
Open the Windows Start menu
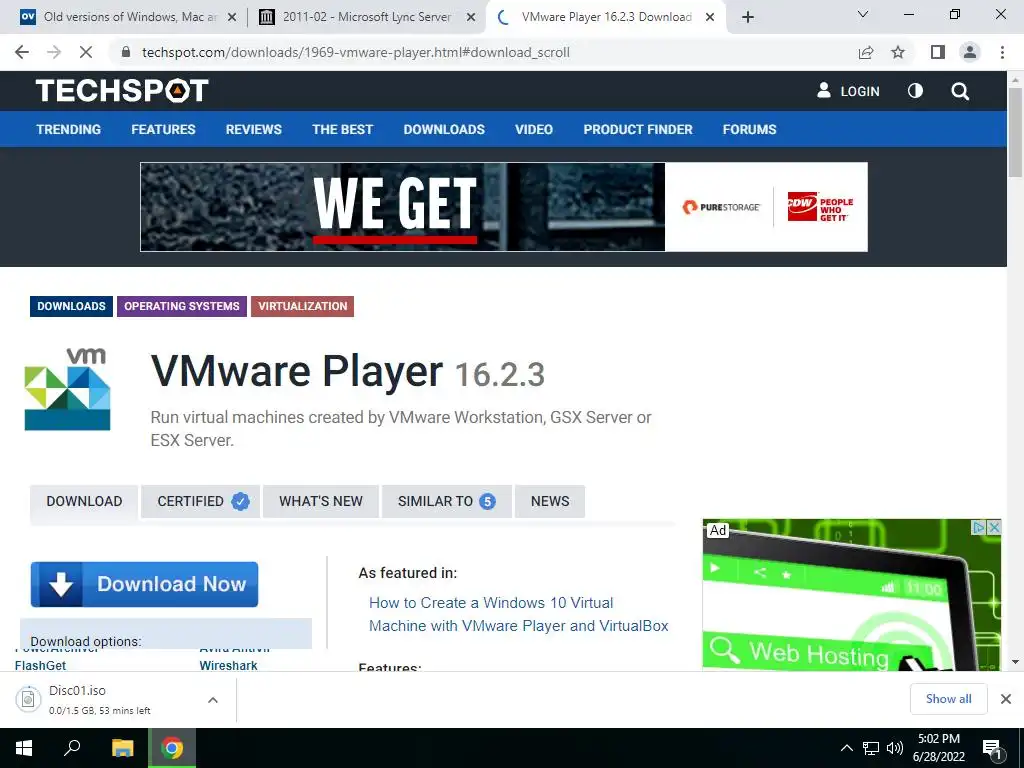(x=24, y=748)
